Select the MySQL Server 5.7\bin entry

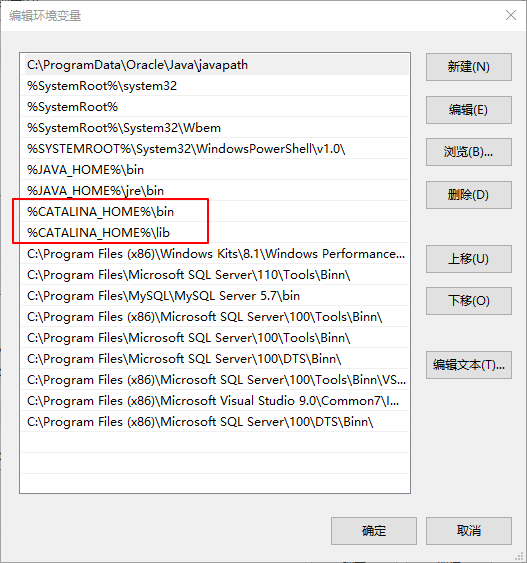pos(215,296)
